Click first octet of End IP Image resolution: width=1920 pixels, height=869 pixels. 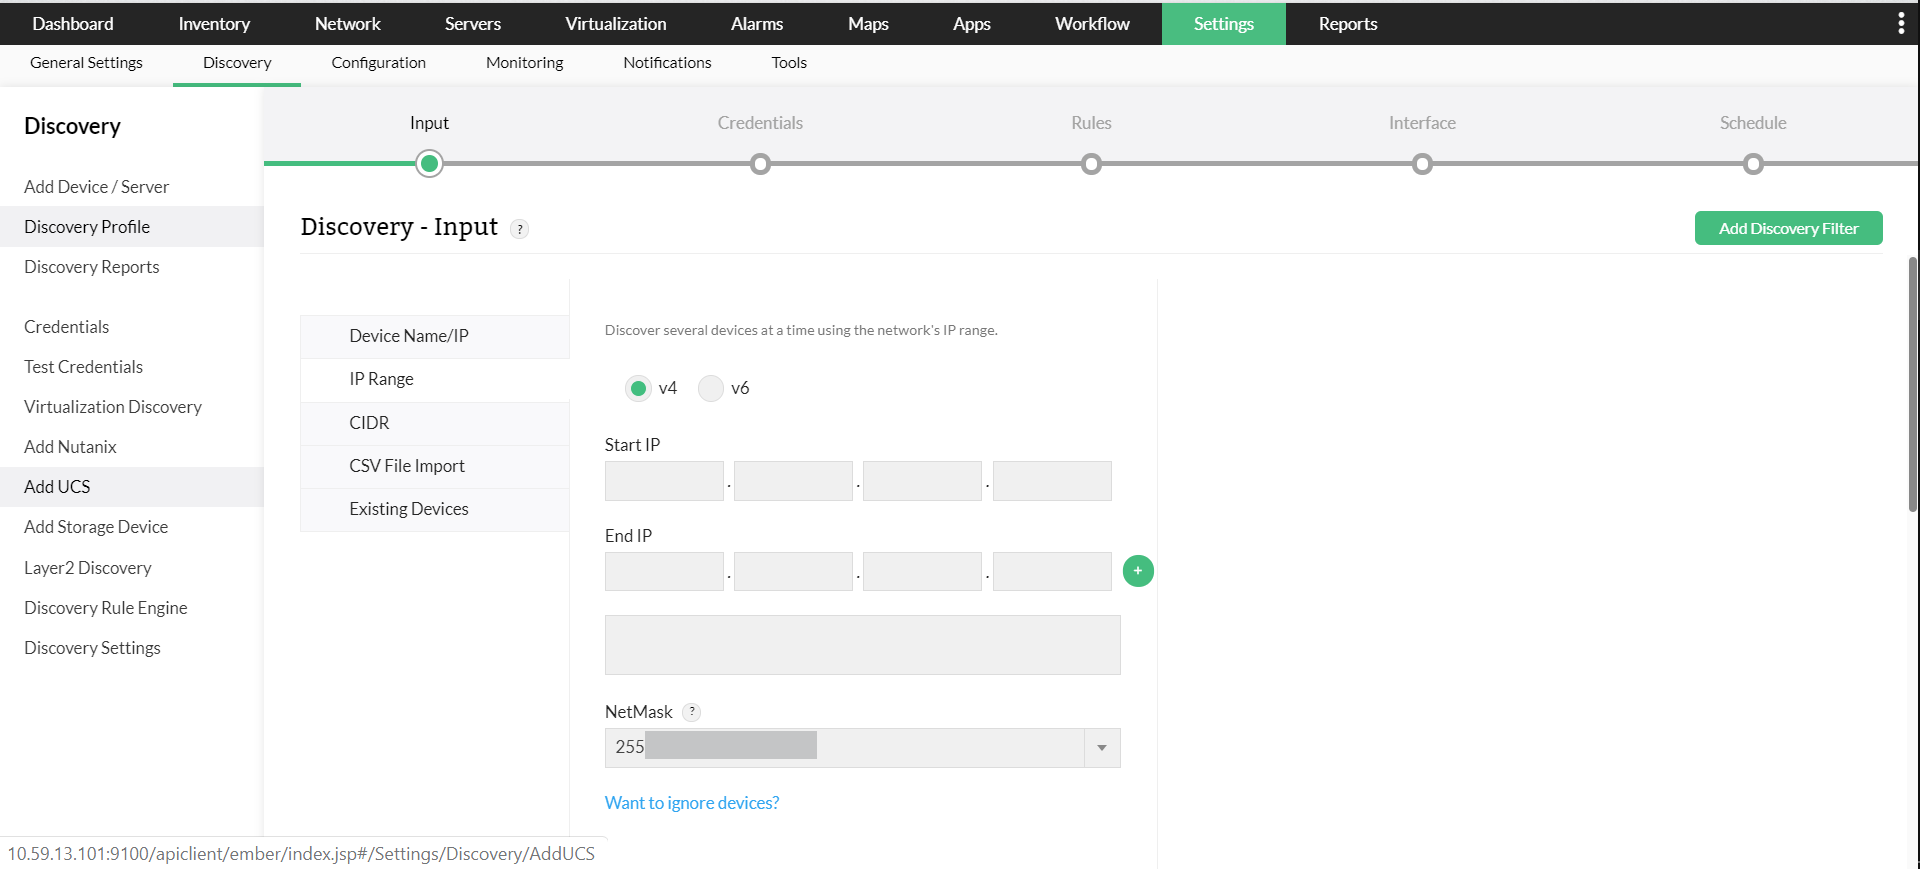664,572
